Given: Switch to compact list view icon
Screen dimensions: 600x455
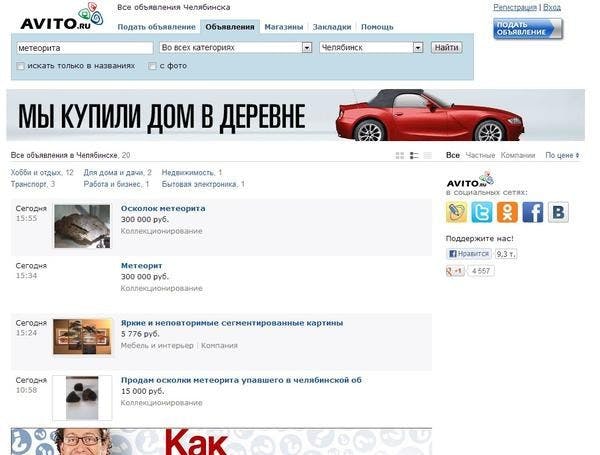Looking at the screenshot, I should coord(428,155).
